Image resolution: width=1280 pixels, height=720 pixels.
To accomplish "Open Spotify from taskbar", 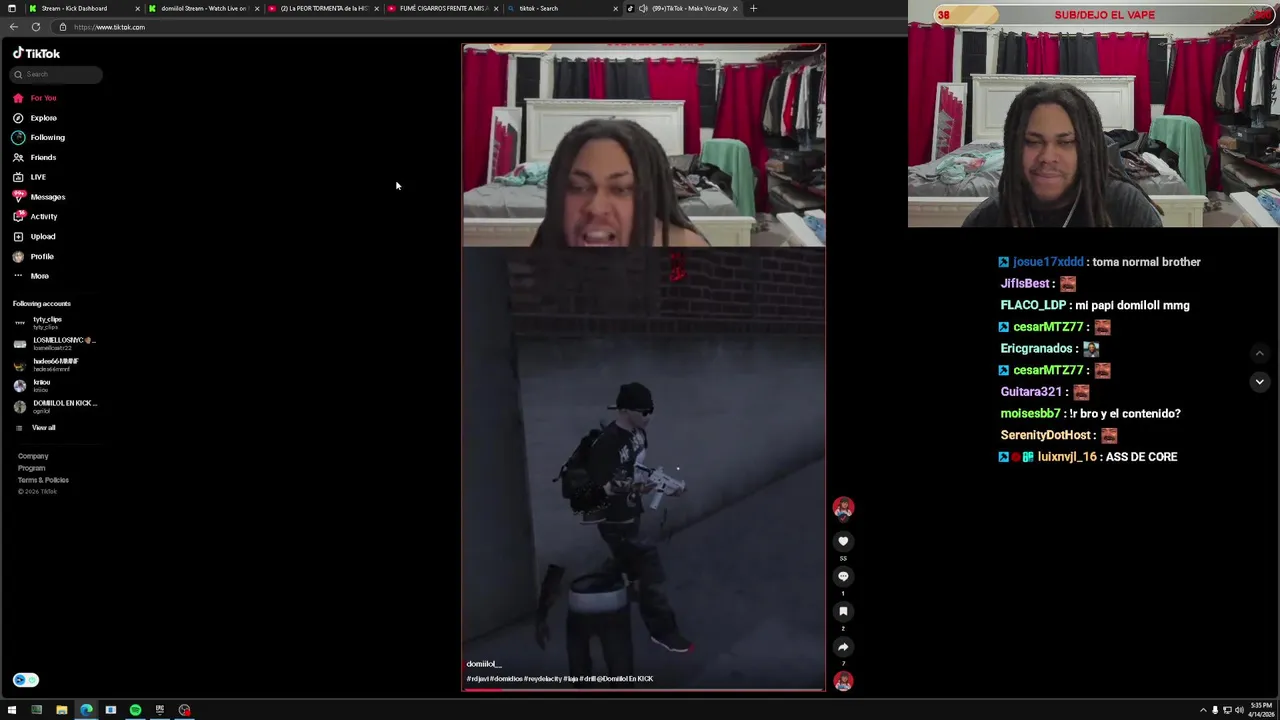I will 135,710.
